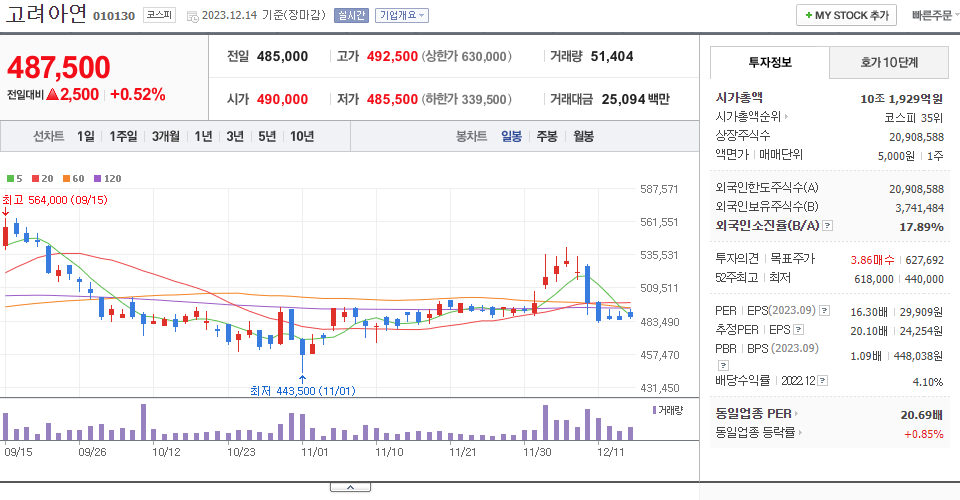Select the 1주일 line chart period
Viewport: 960px width, 500px height.
[123, 136]
